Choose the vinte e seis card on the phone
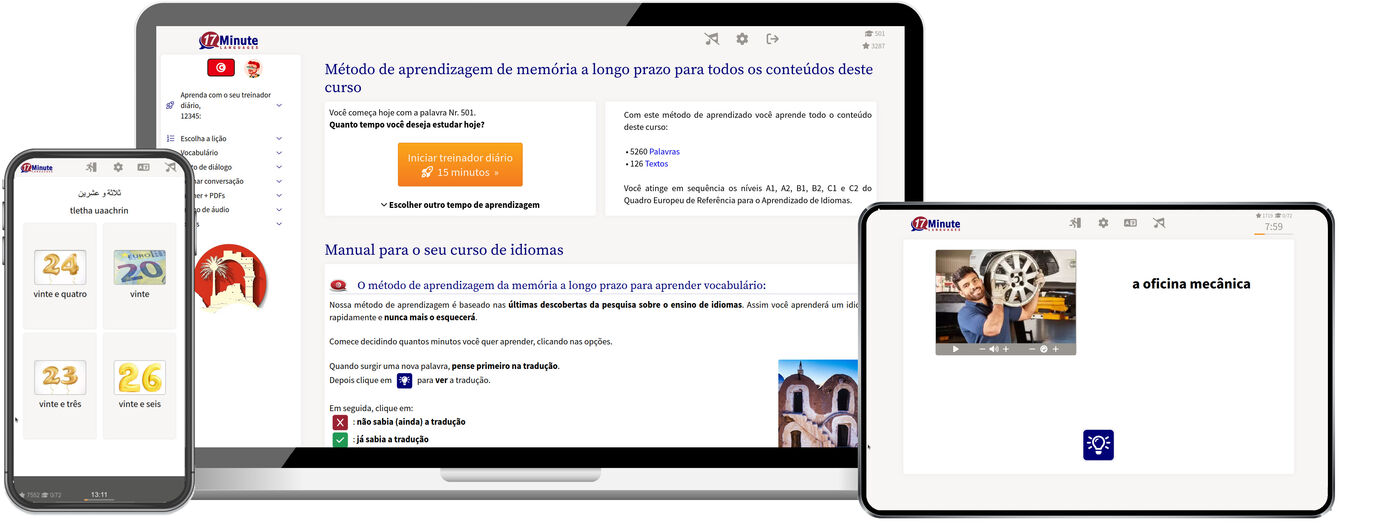 (140, 385)
